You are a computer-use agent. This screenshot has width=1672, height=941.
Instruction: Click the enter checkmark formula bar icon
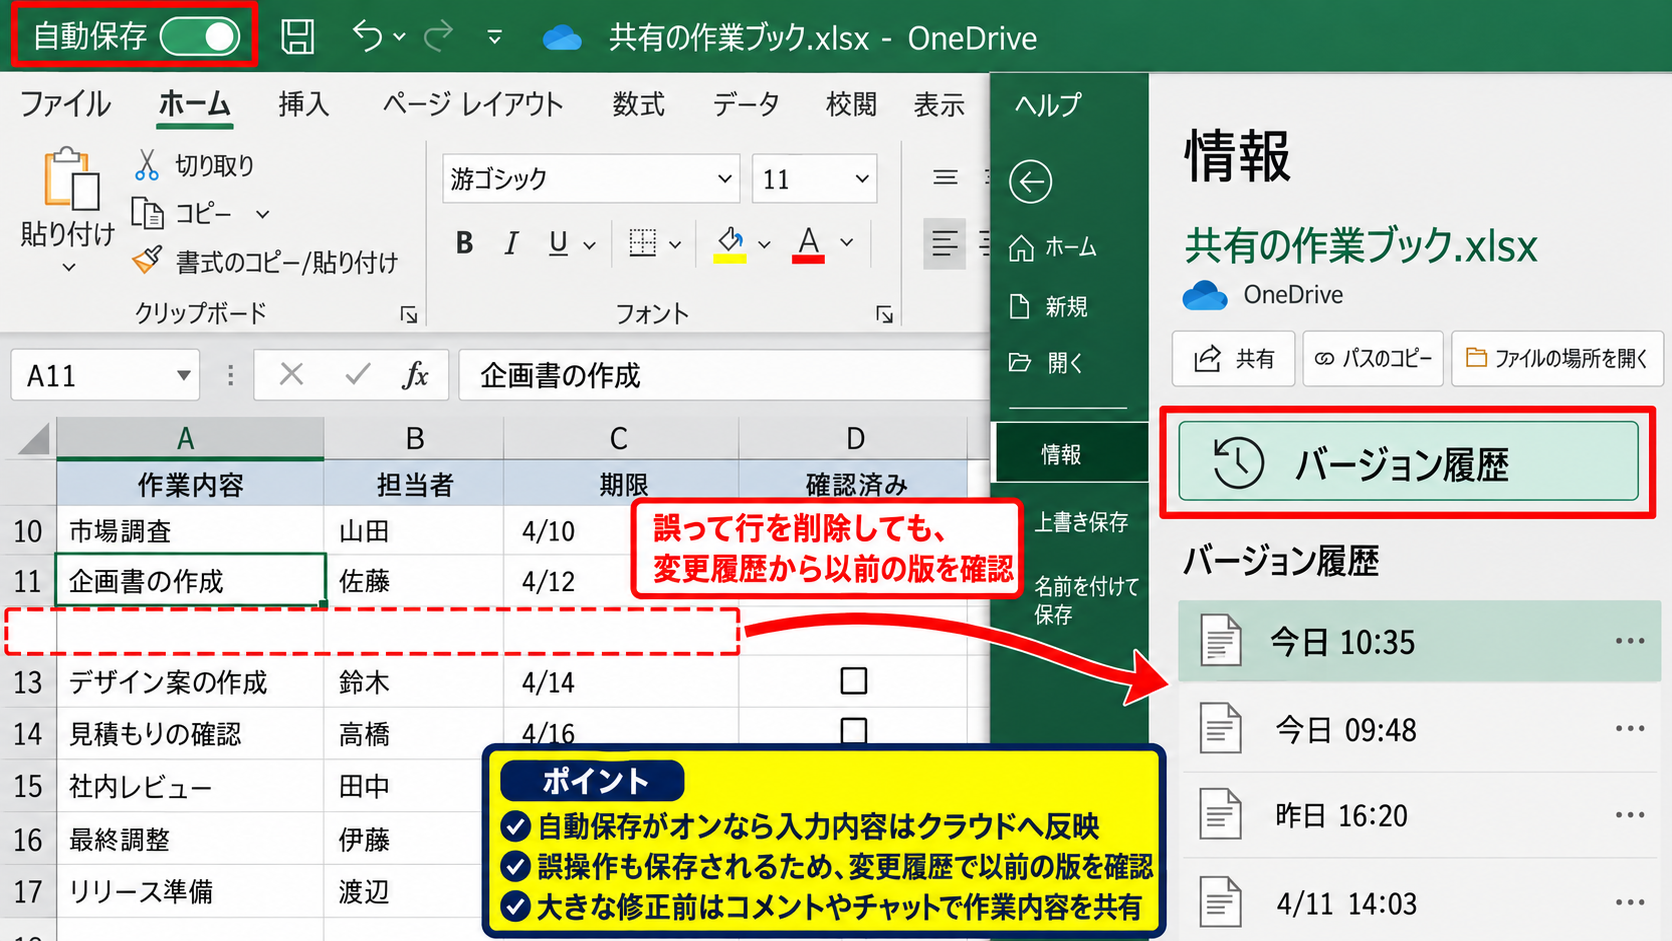pyautogui.click(x=357, y=375)
